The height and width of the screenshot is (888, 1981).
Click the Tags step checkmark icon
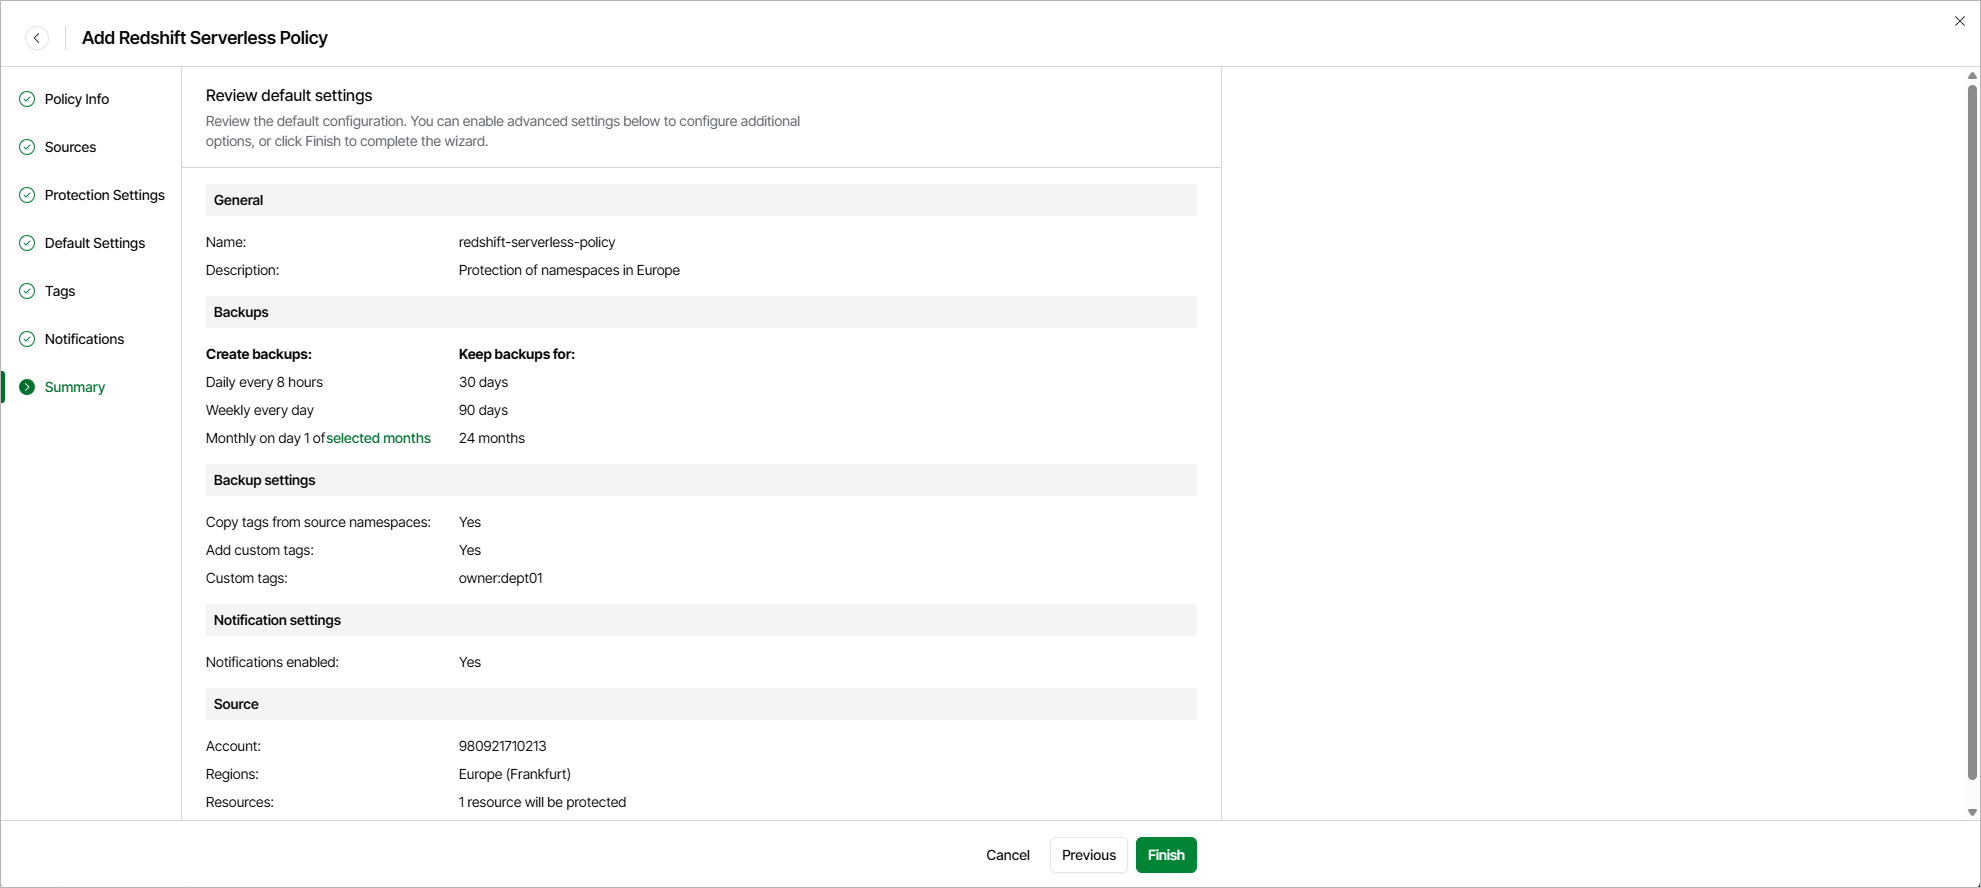[x=27, y=291]
